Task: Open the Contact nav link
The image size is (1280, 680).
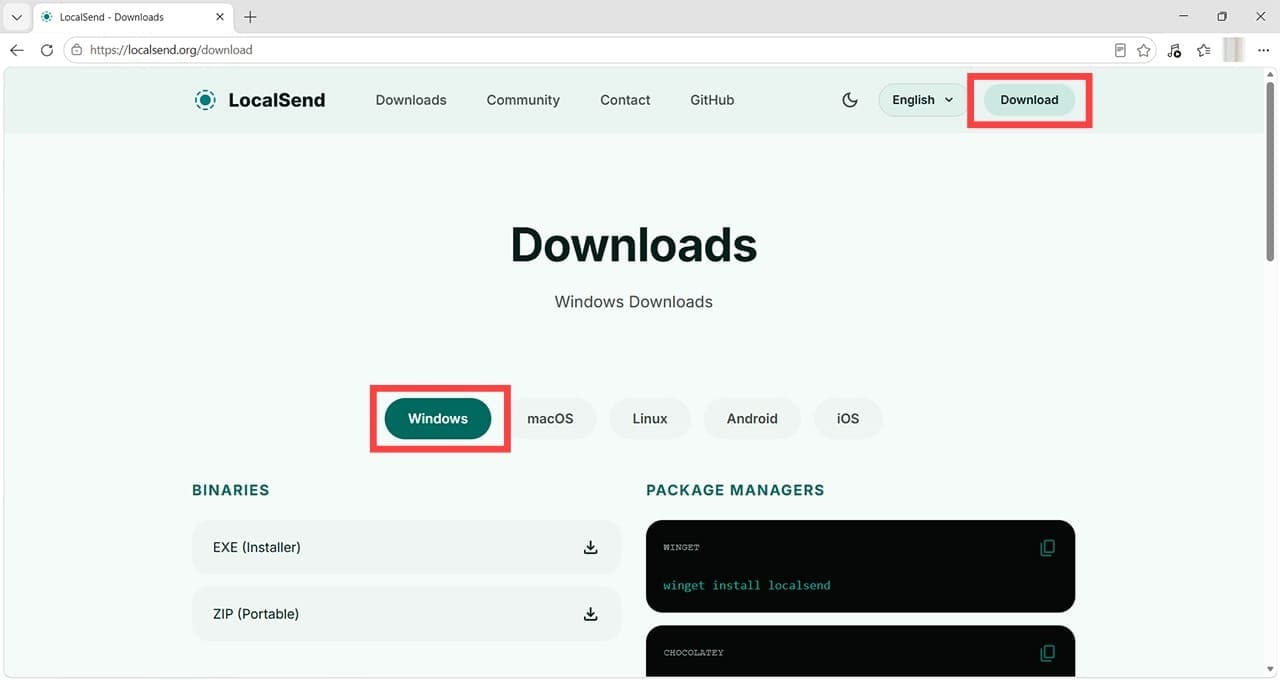Action: coord(625,100)
